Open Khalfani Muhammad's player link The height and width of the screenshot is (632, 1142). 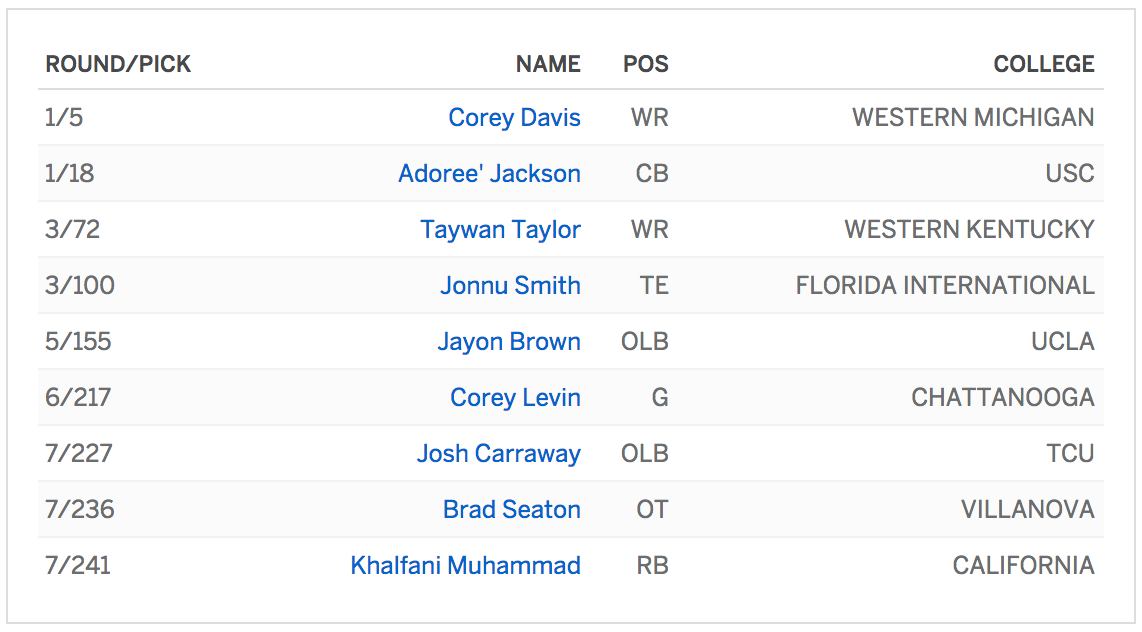pos(465,566)
